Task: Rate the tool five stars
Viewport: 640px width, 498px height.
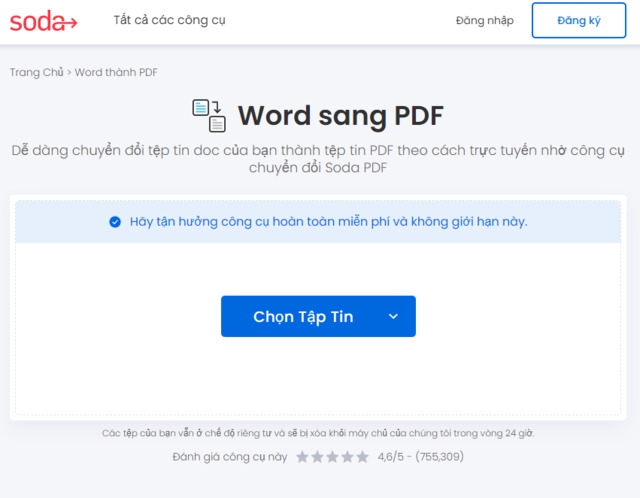Action: (362, 457)
